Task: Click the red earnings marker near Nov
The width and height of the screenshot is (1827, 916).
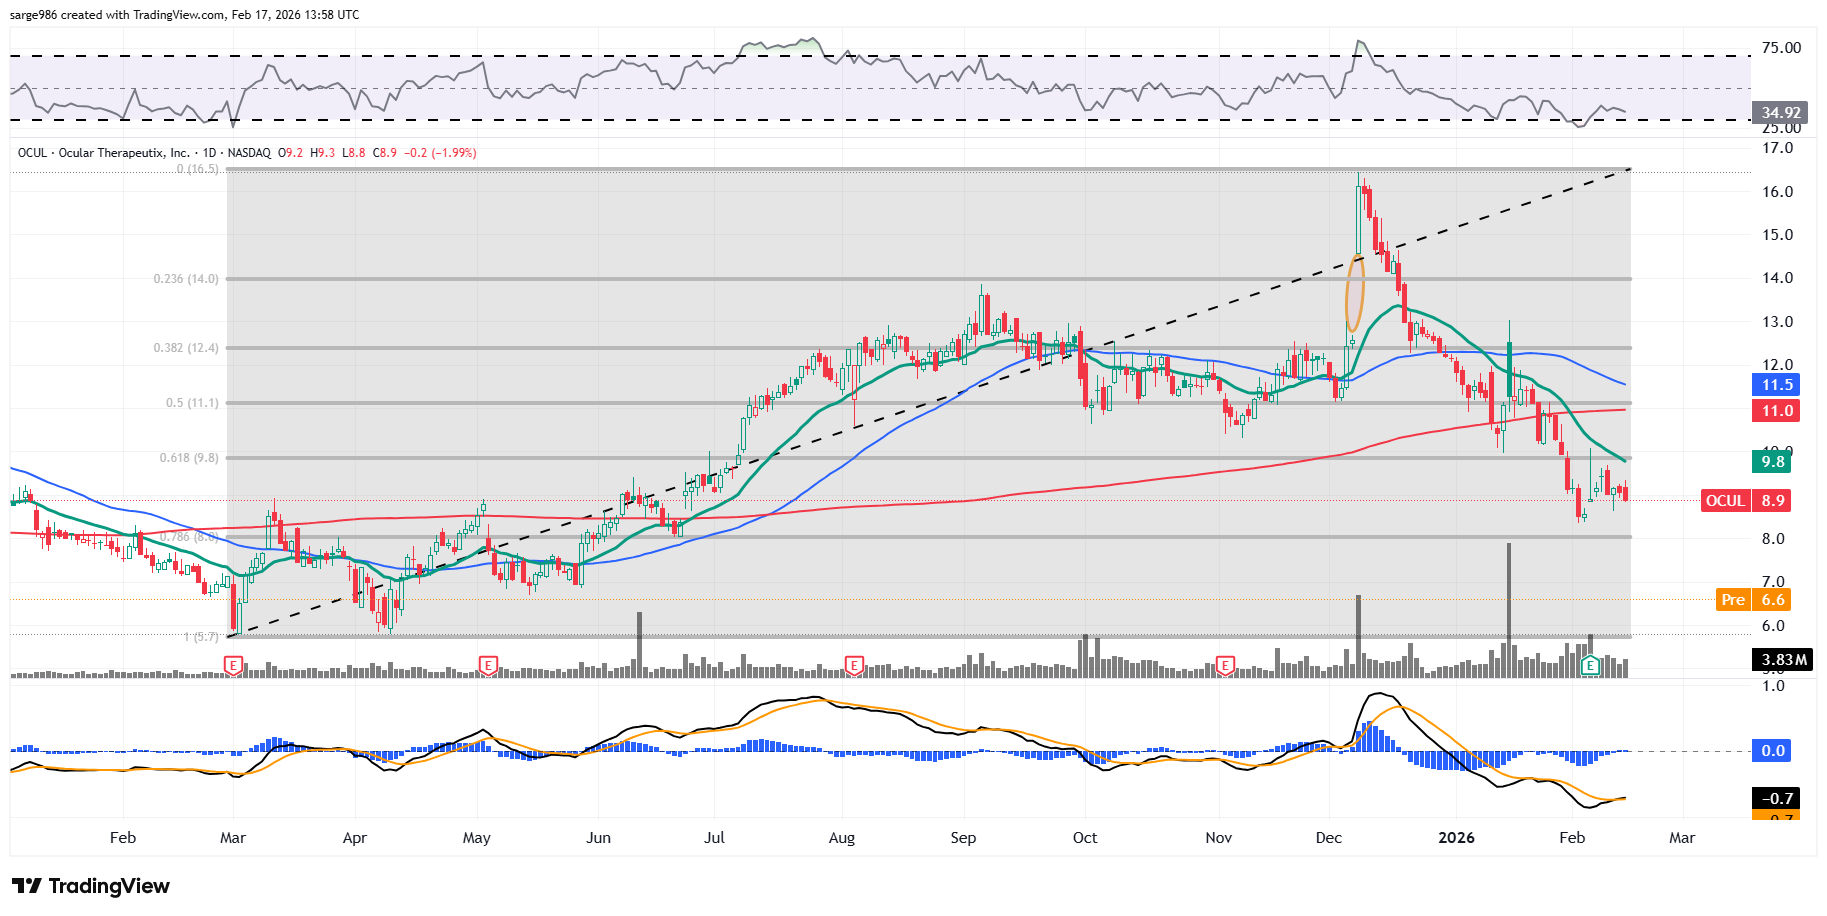Action: point(1225,665)
